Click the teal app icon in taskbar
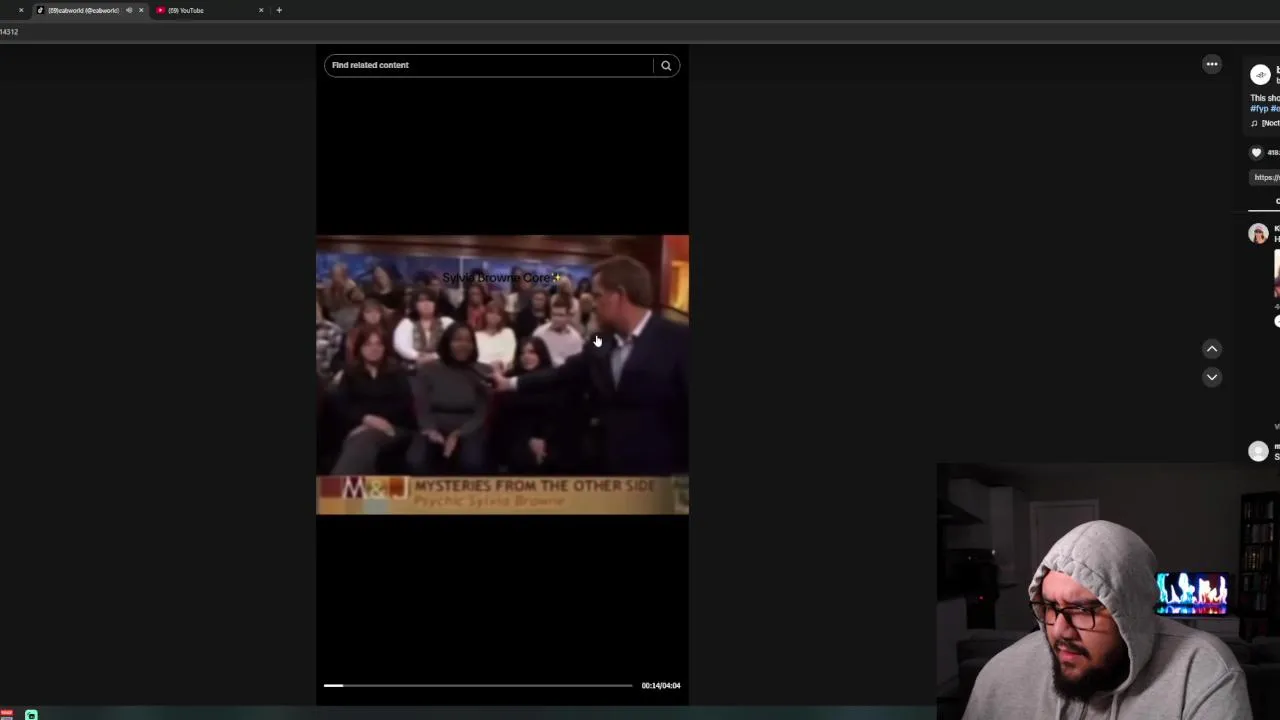 pyautogui.click(x=31, y=714)
